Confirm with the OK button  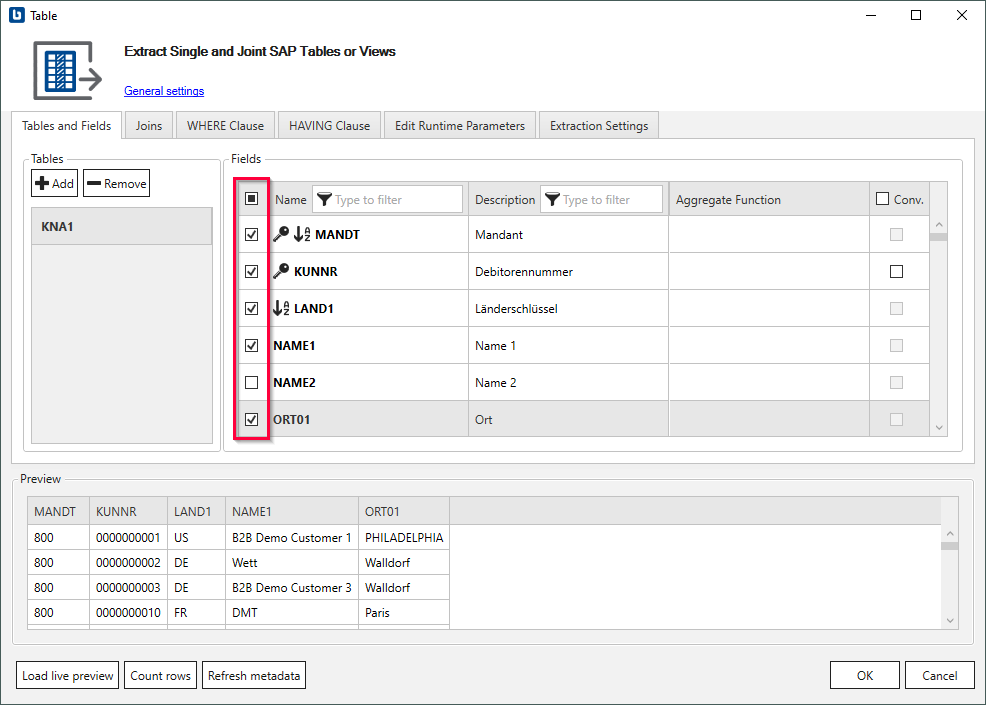click(865, 675)
